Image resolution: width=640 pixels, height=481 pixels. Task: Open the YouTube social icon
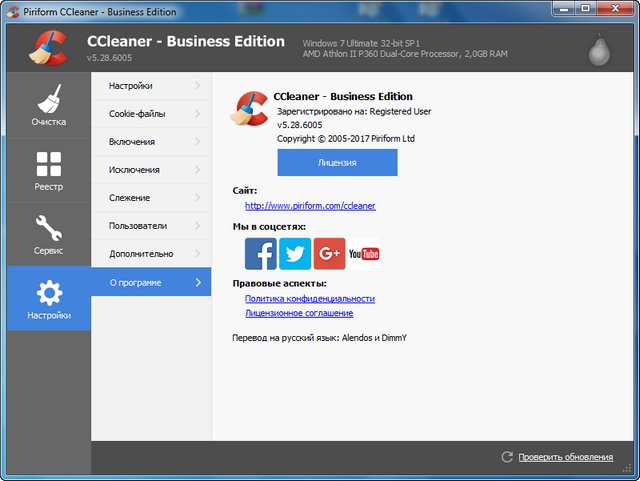(364, 254)
